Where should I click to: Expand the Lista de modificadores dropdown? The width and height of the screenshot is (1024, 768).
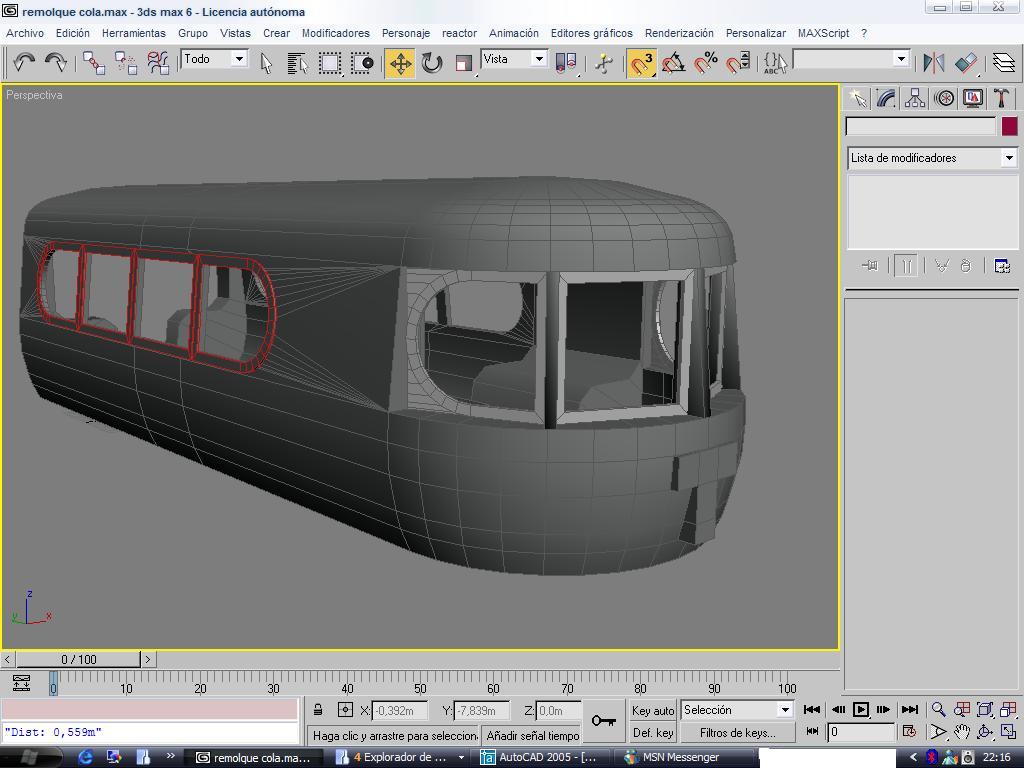tap(1008, 158)
